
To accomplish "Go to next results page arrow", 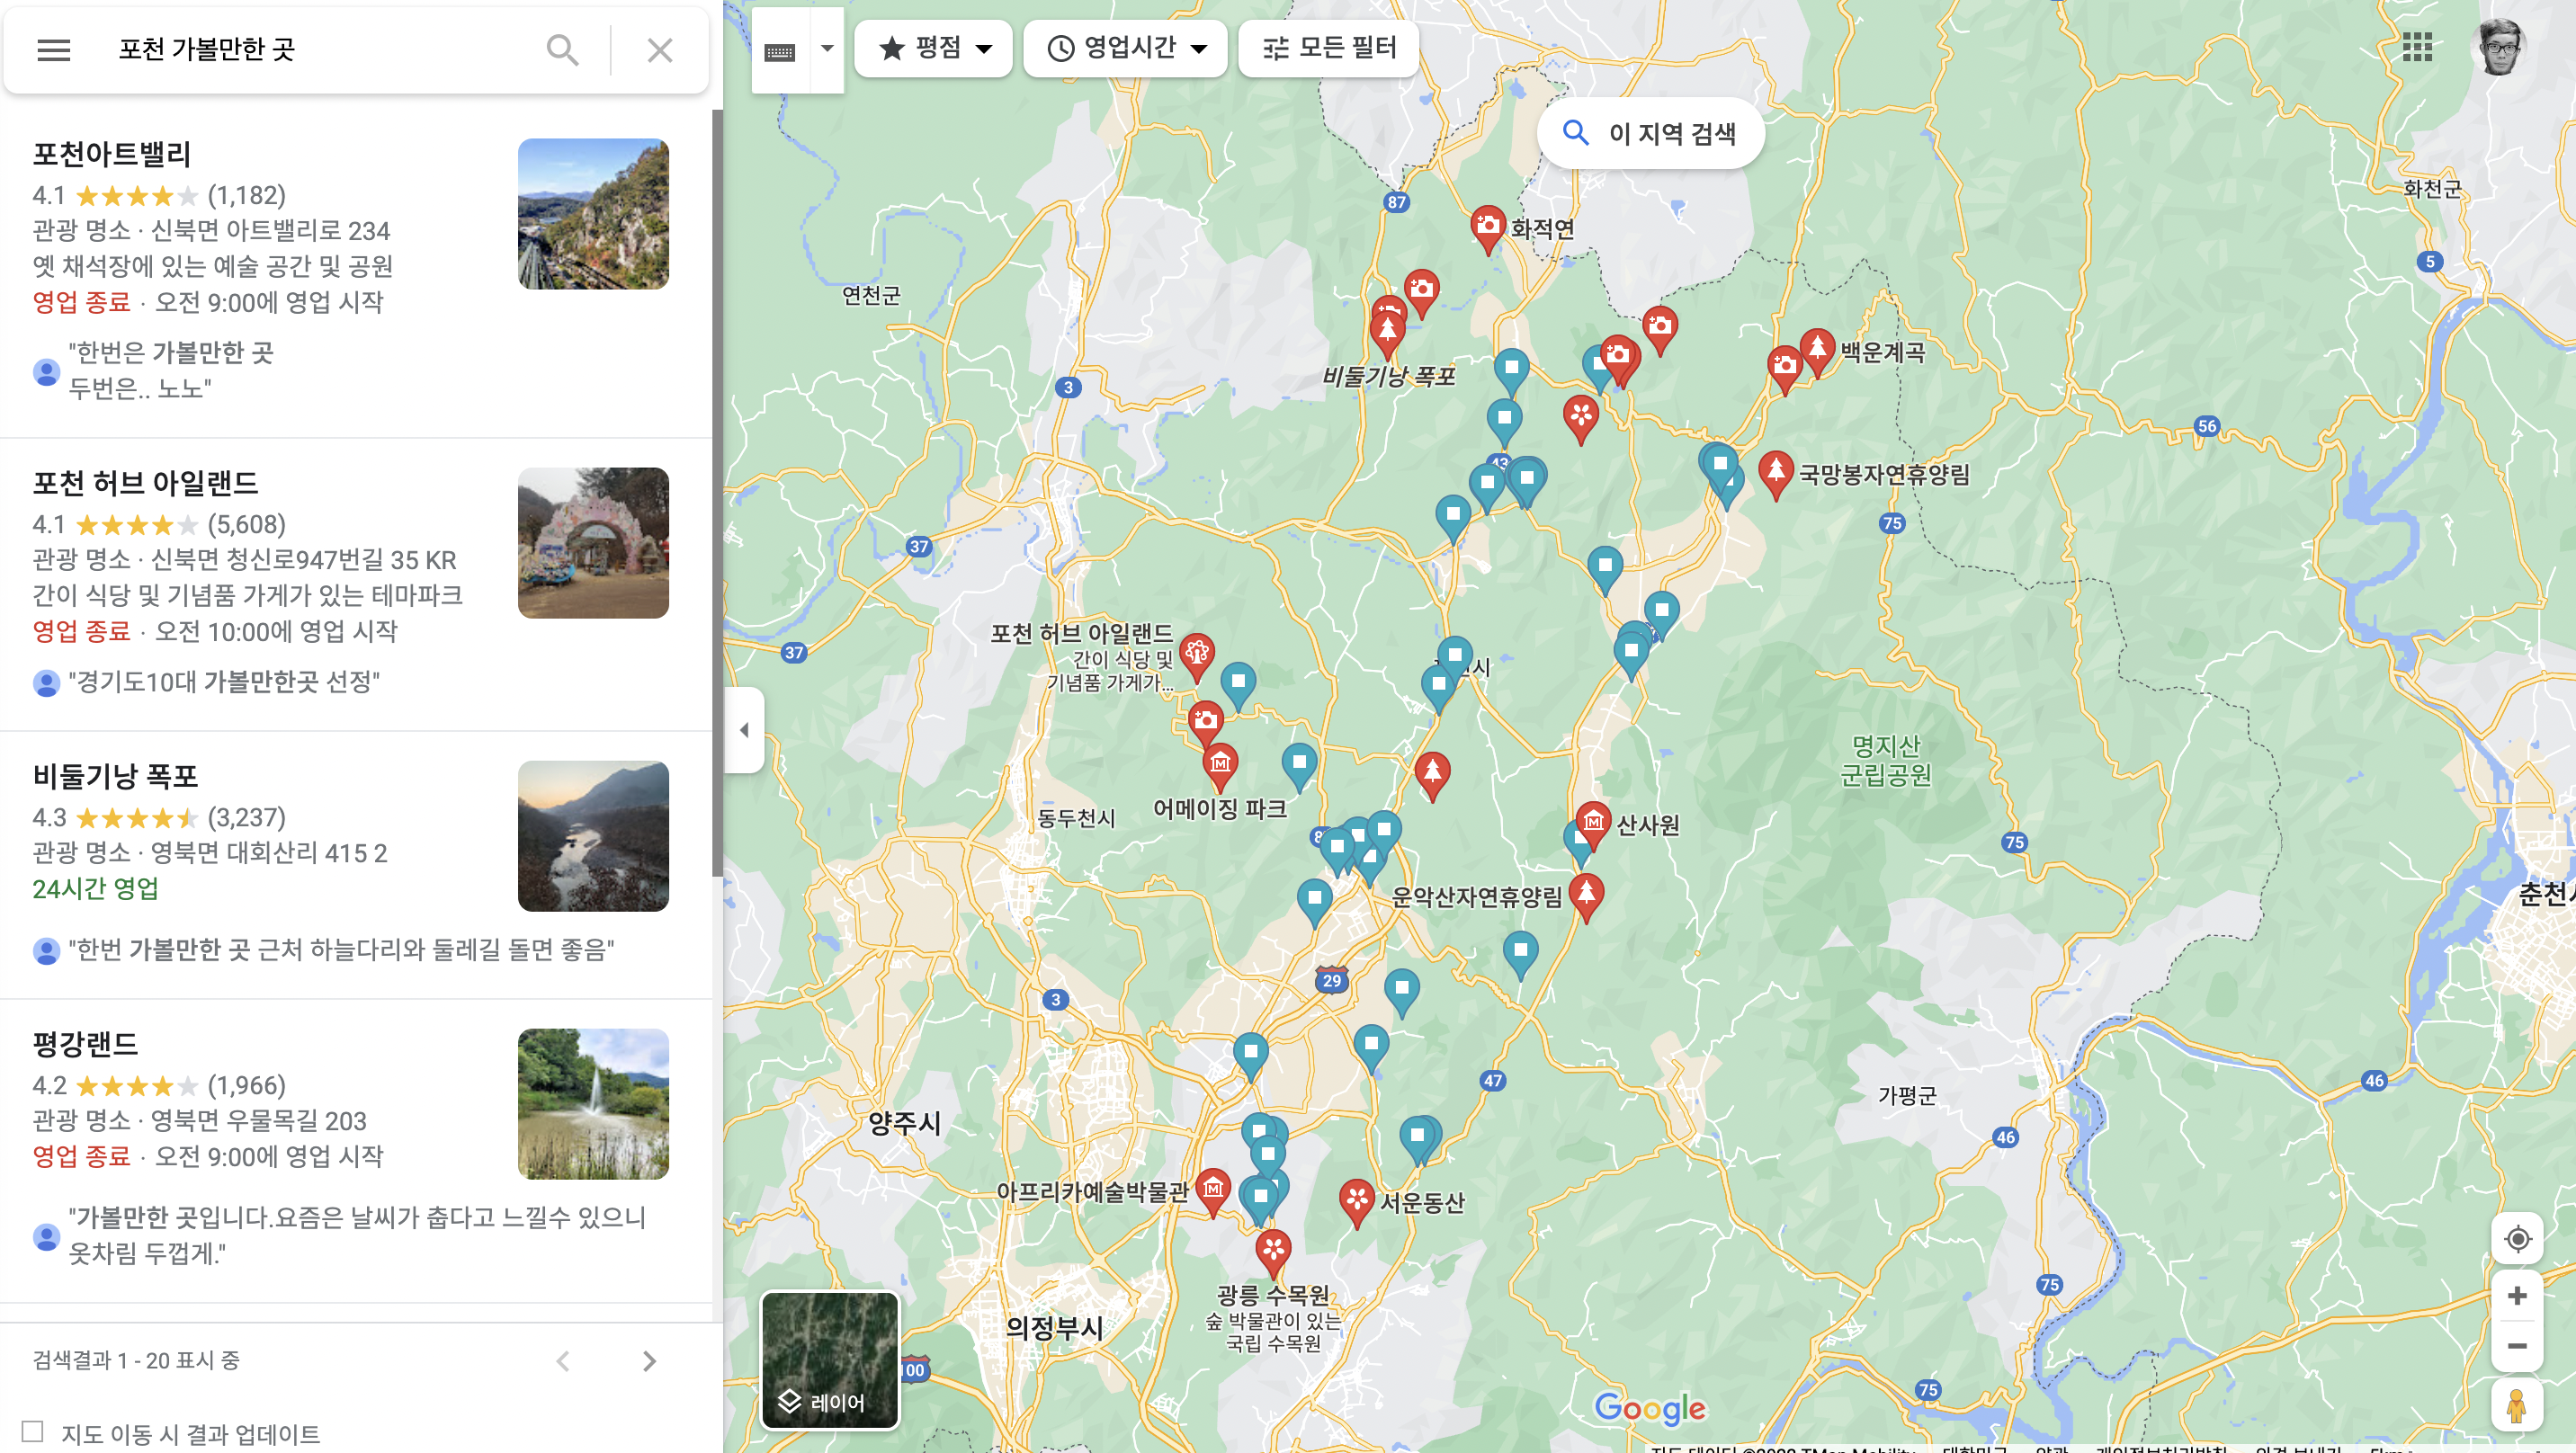I will click(x=649, y=1361).
